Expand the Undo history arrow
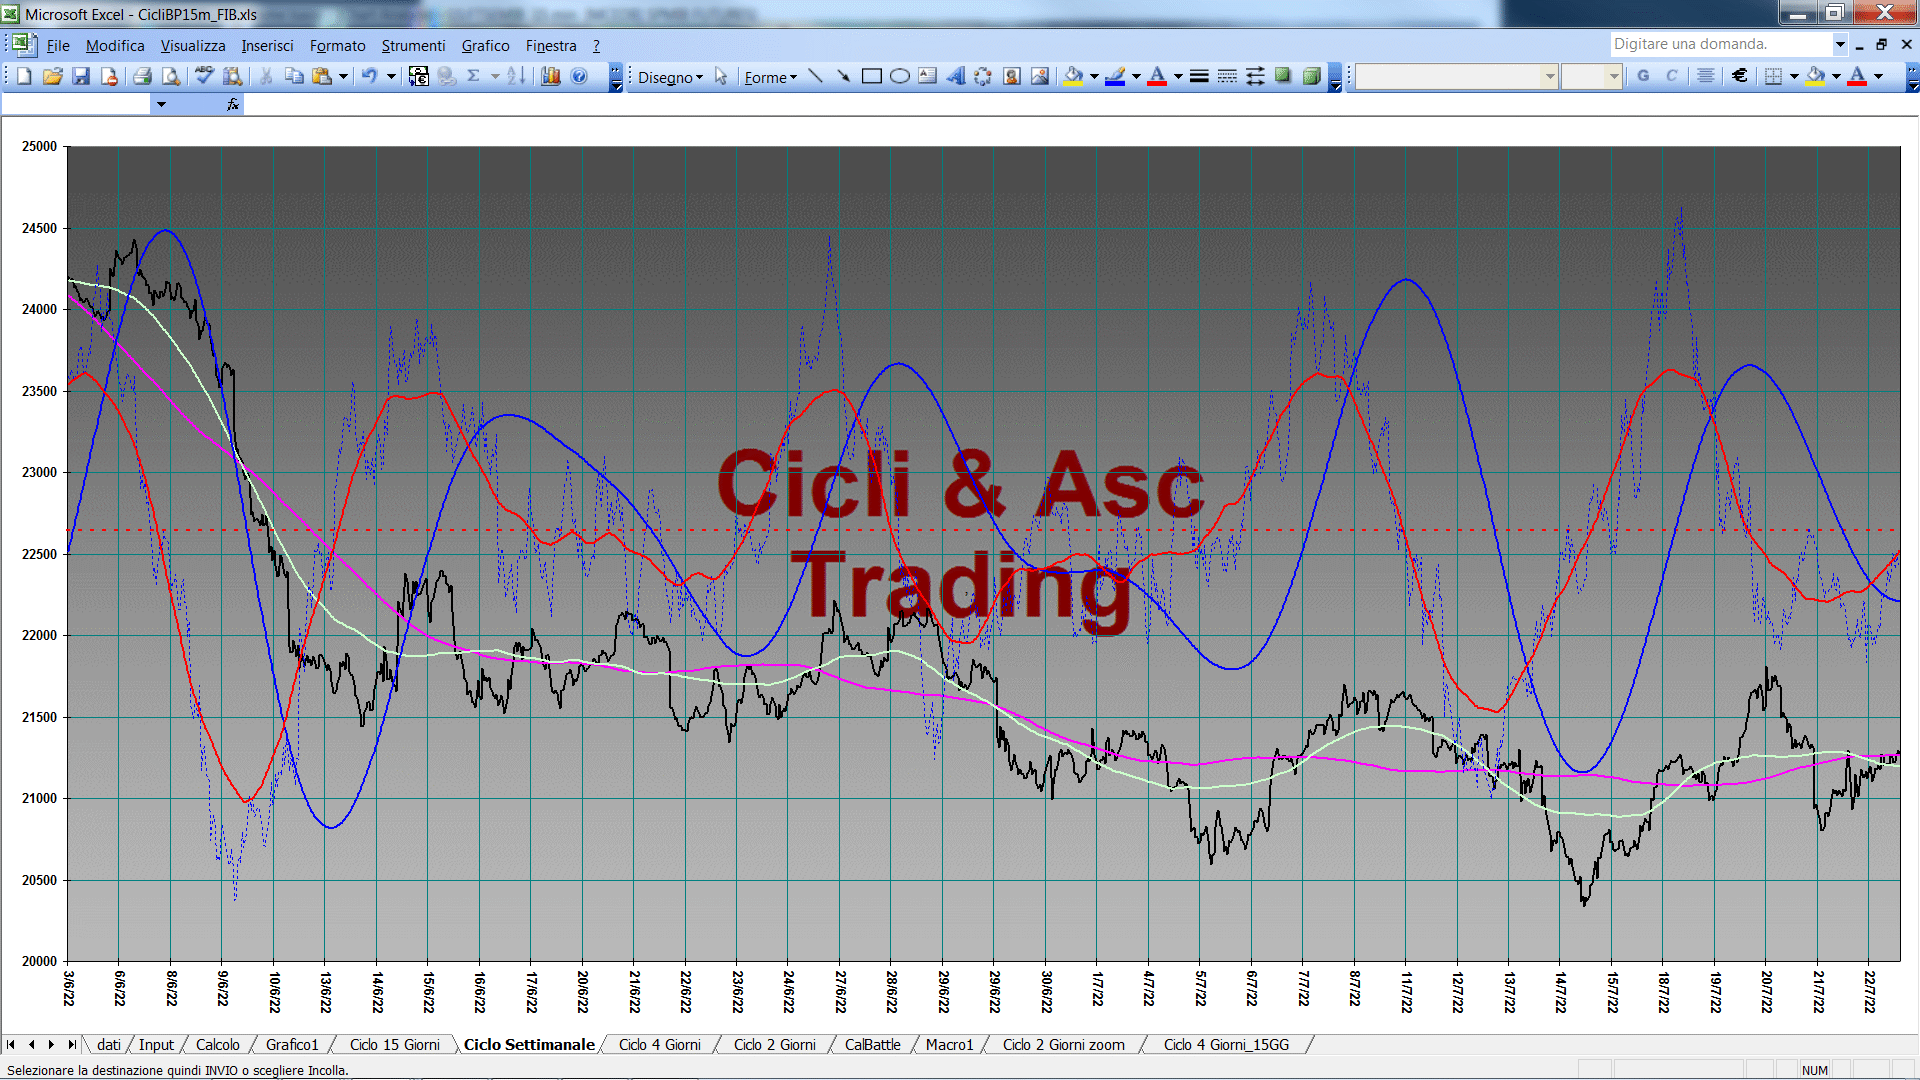This screenshot has height=1080, width=1920. coord(391,76)
